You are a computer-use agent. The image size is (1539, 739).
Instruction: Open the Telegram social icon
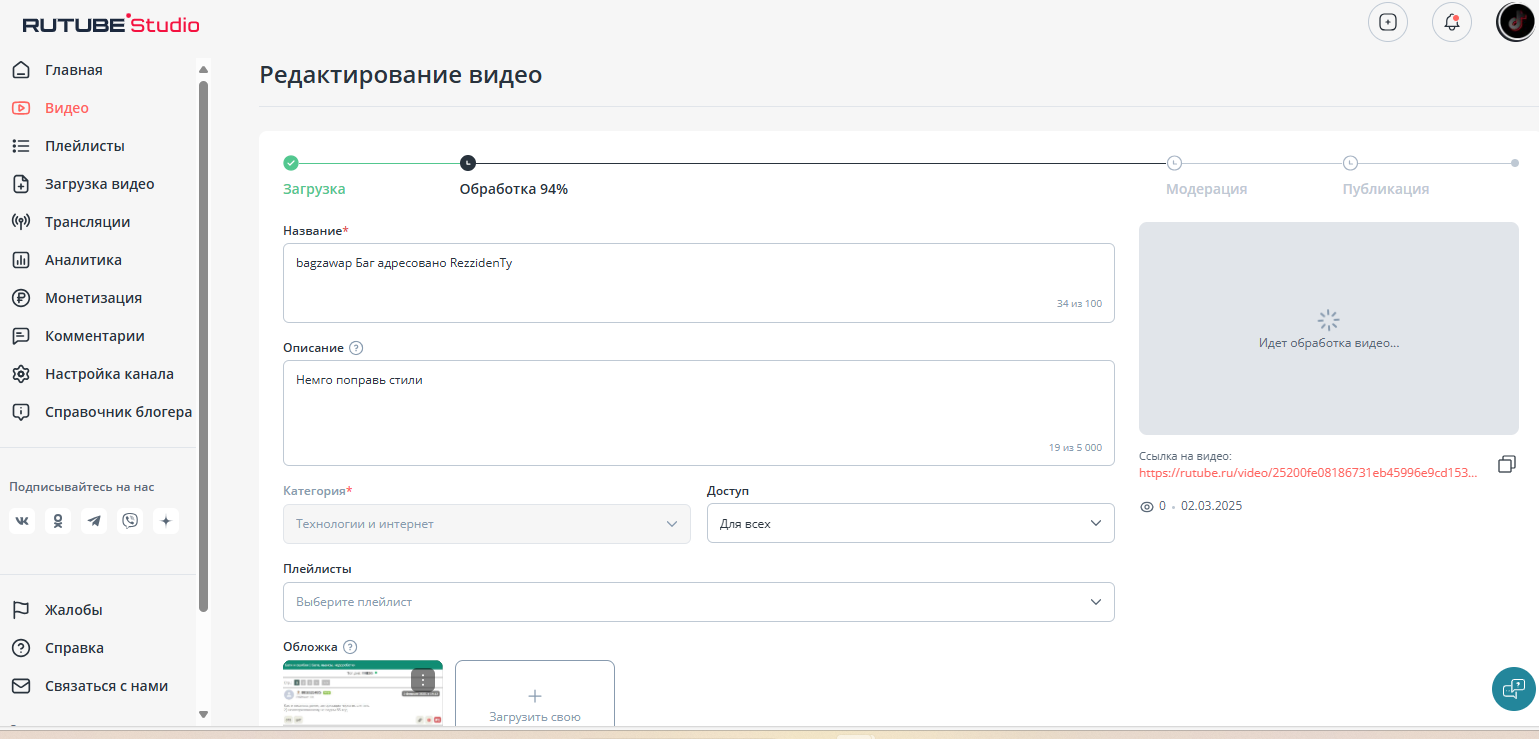94,521
